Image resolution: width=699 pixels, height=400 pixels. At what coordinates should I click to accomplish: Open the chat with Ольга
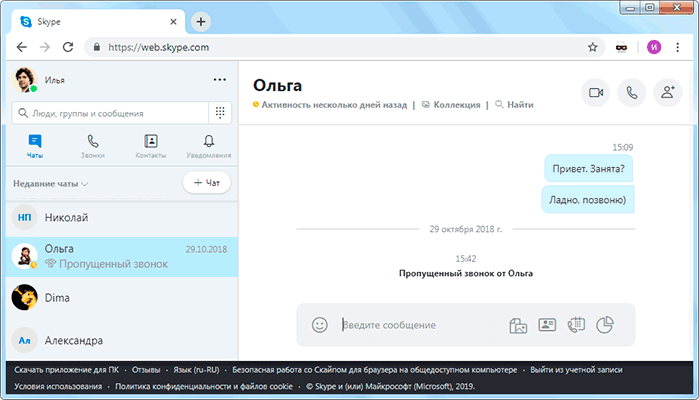click(x=122, y=256)
